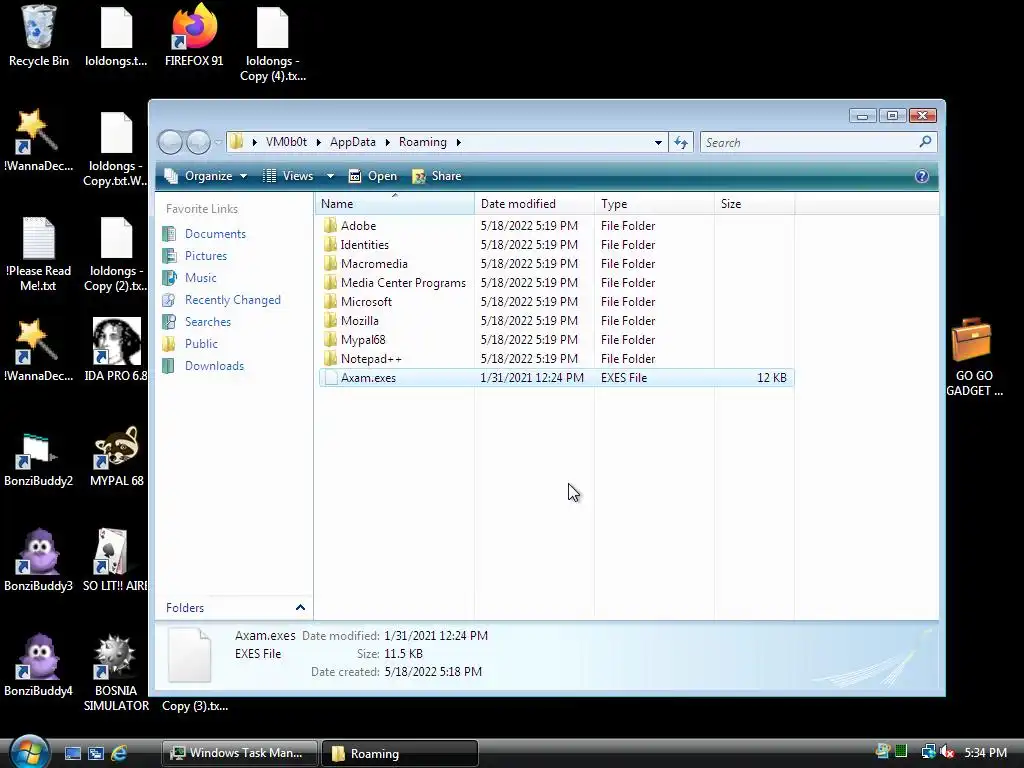Sort by Name column header
The height and width of the screenshot is (768, 1024).
point(395,204)
